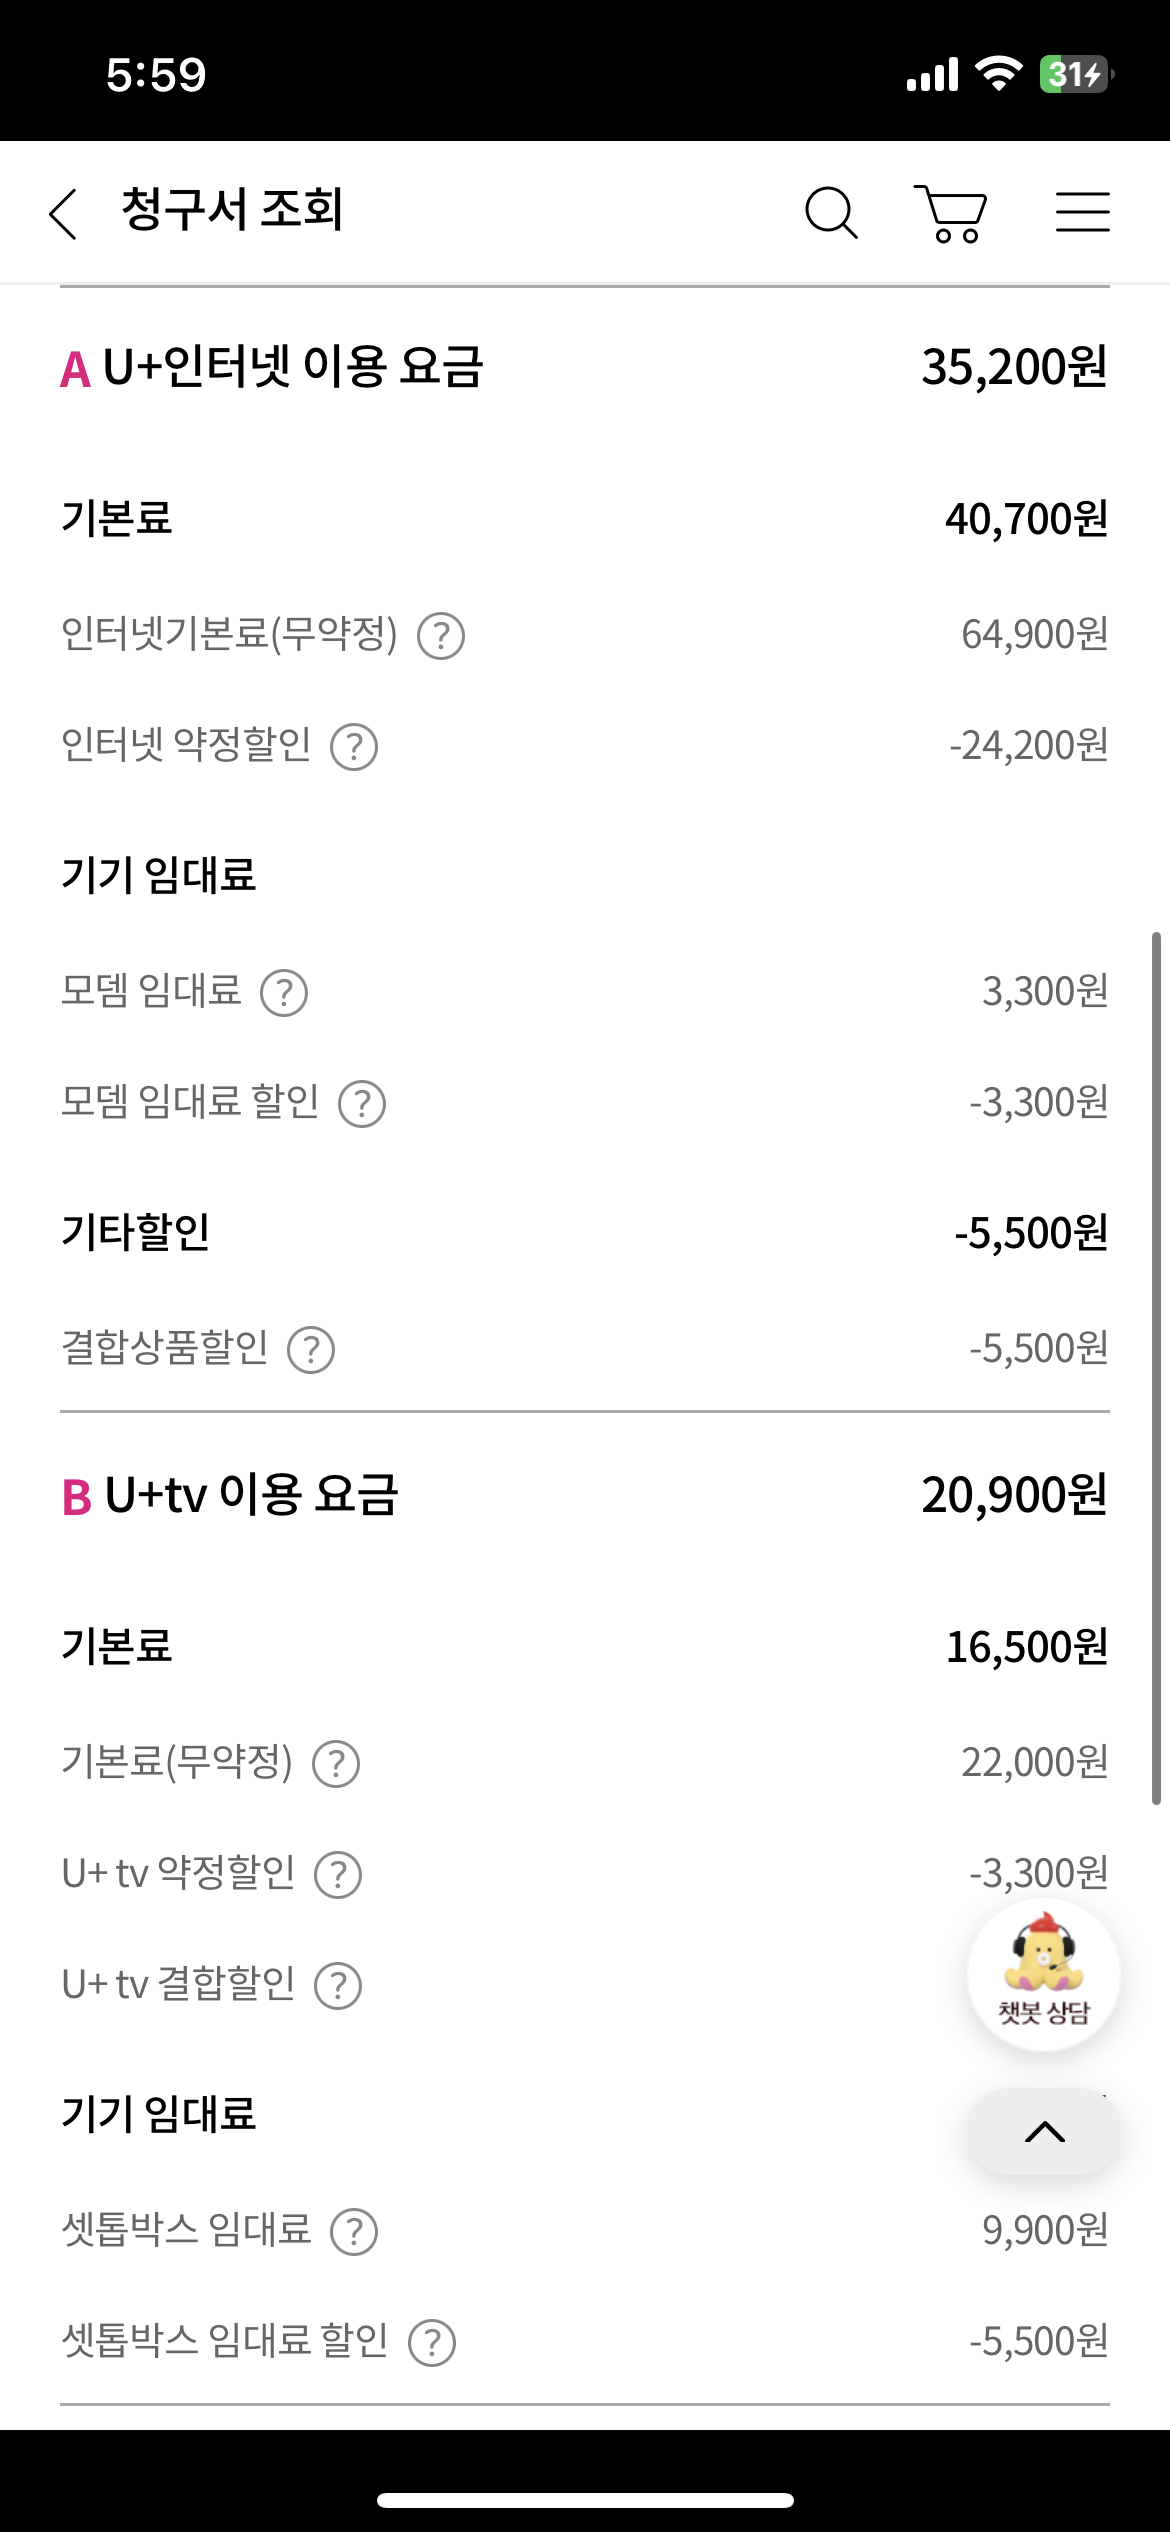This screenshot has width=1170, height=2532.
Task: Tap help icon beside 인터넷 약정할인
Action: 354,747
